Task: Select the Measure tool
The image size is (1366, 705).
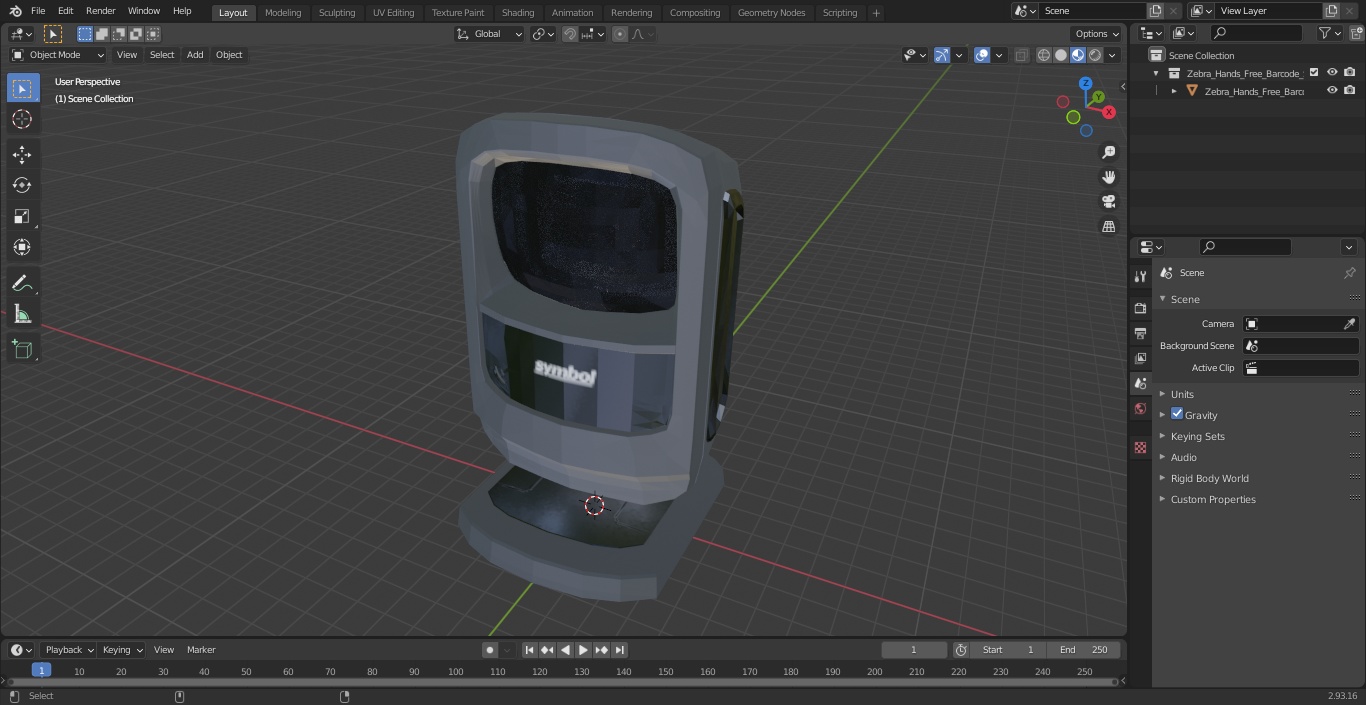Action: (x=22, y=314)
